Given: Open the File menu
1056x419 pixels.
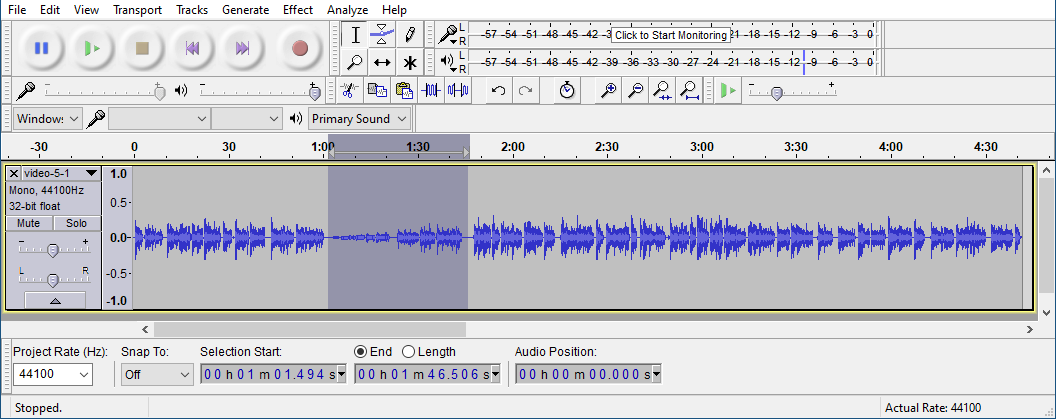Looking at the screenshot, I should (17, 9).
